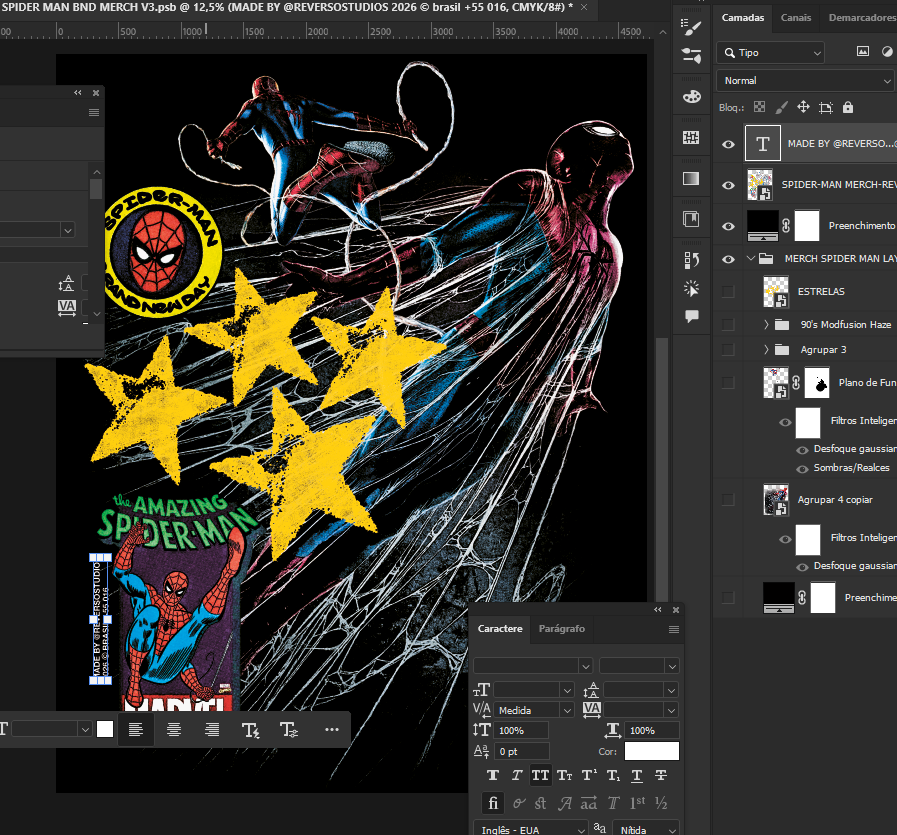Show the ESTRELAS layer
The height and width of the screenshot is (835, 897).
[x=728, y=292]
